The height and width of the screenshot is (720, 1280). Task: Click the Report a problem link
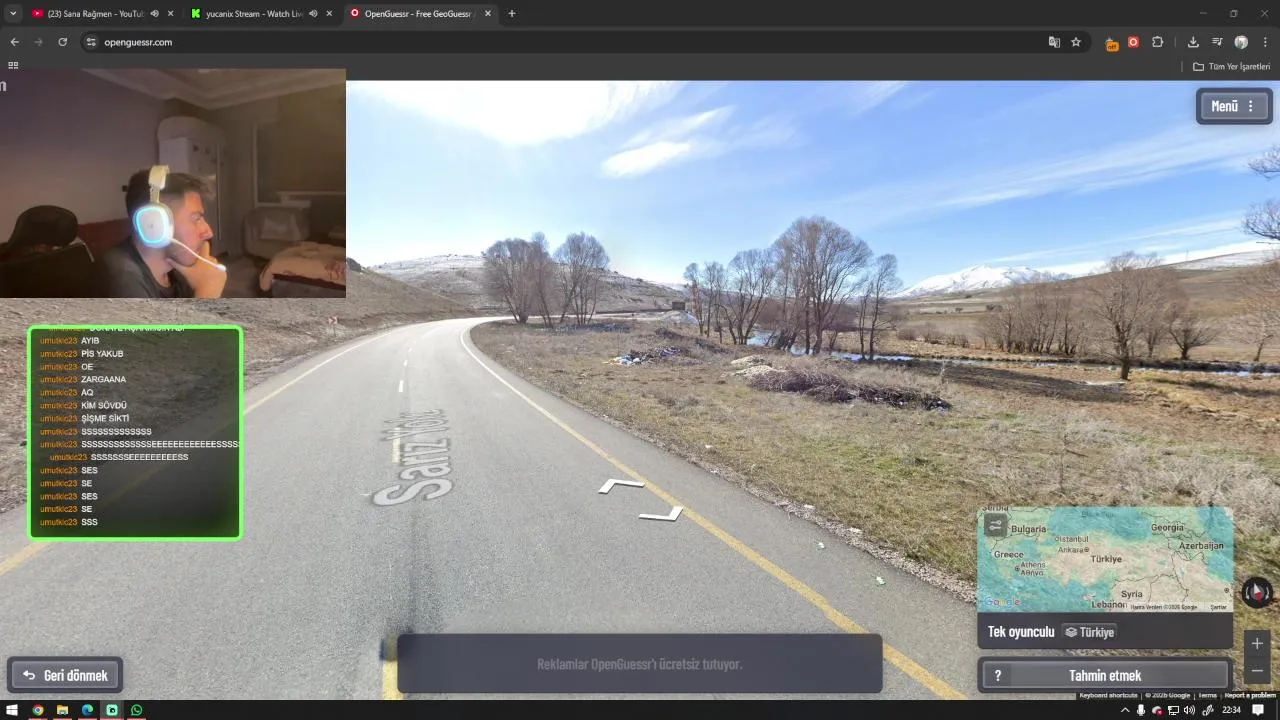1250,695
